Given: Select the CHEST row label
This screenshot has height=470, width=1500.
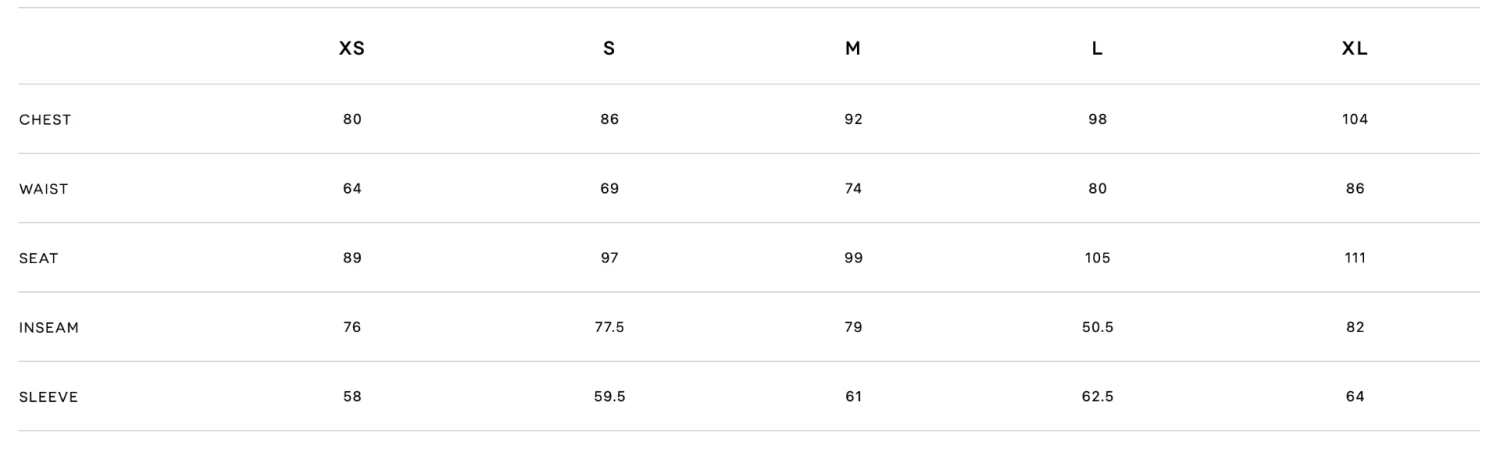Looking at the screenshot, I should [x=45, y=119].
